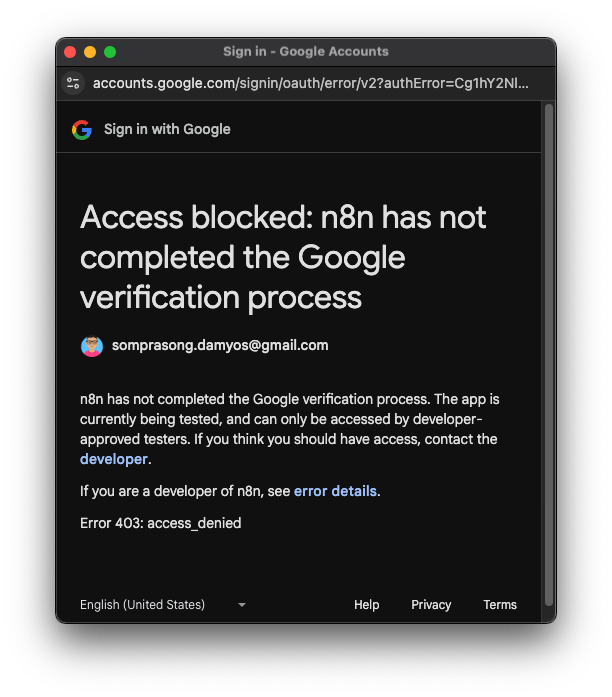Image resolution: width=612 pixels, height=697 pixels.
Task: Maximize window with the green button
Action: coord(110,52)
